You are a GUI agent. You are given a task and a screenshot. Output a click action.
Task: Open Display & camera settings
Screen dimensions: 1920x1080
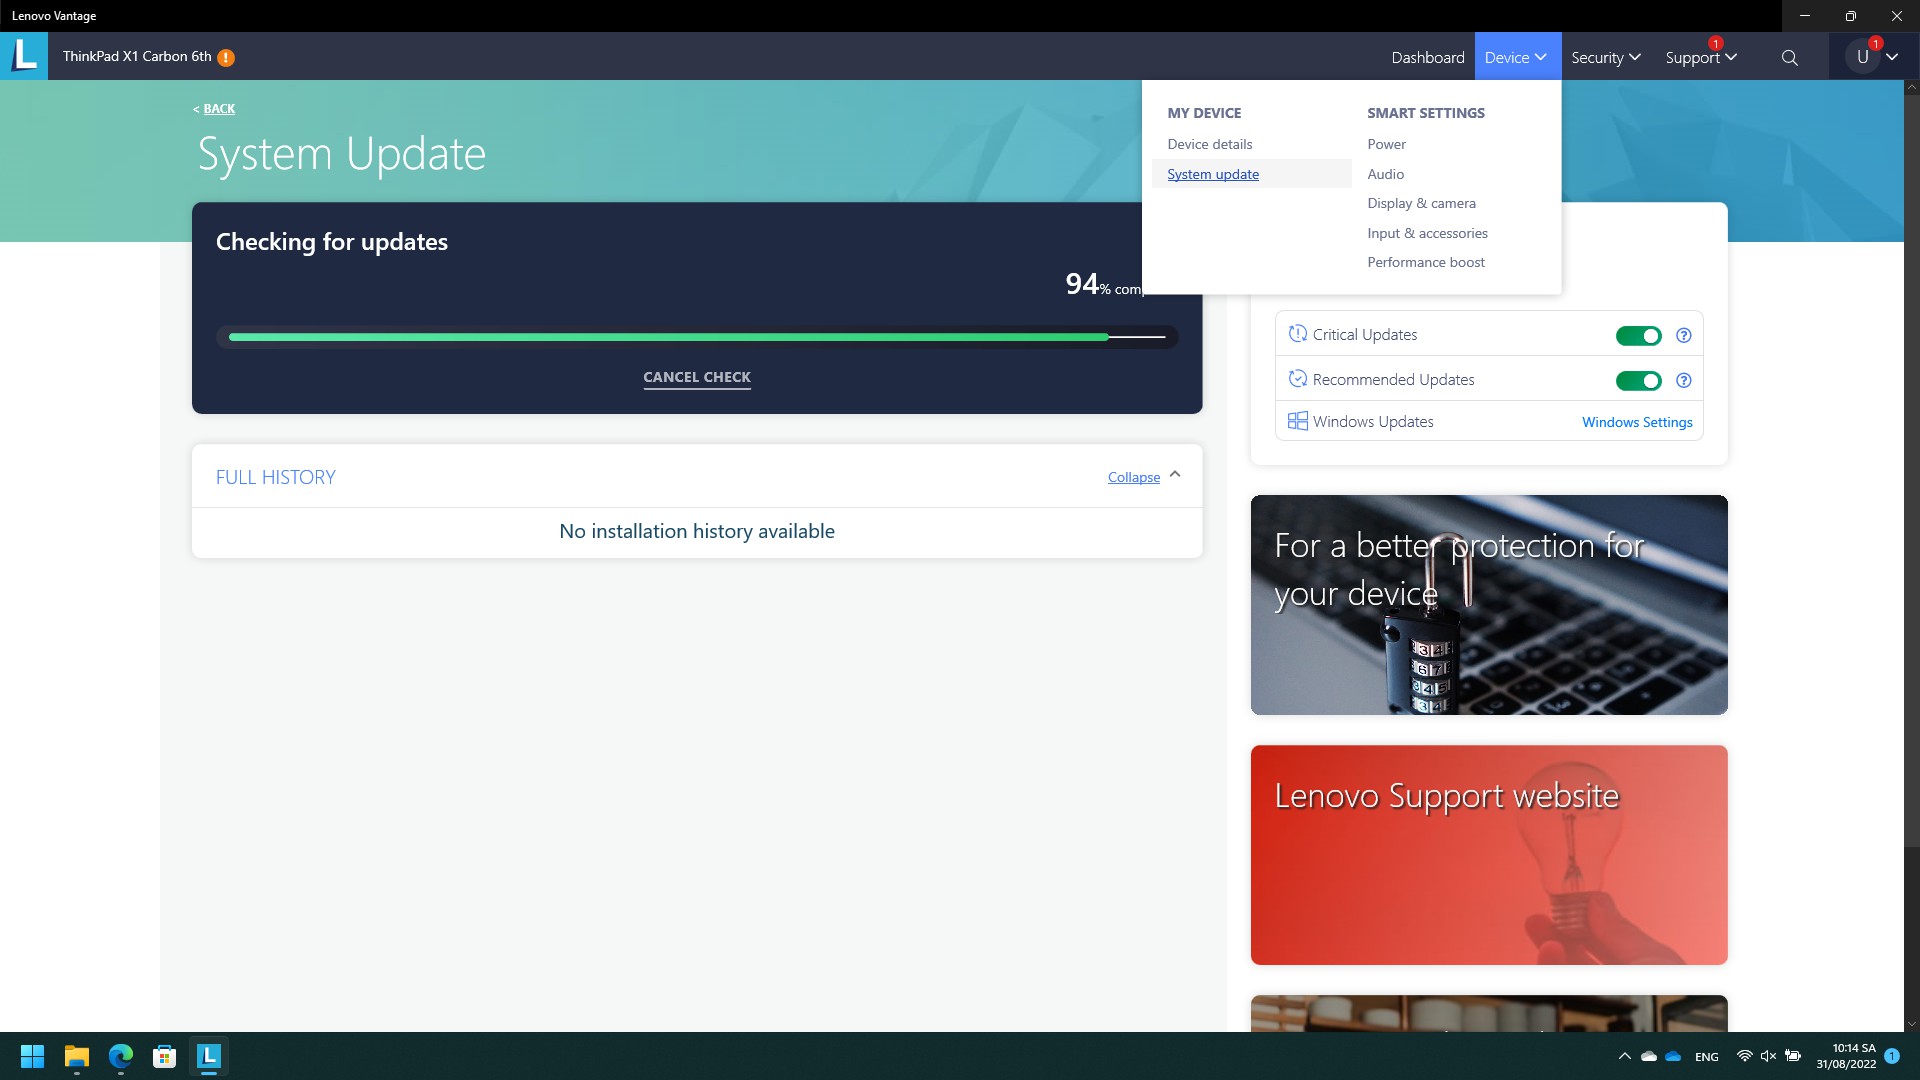[1421, 203]
